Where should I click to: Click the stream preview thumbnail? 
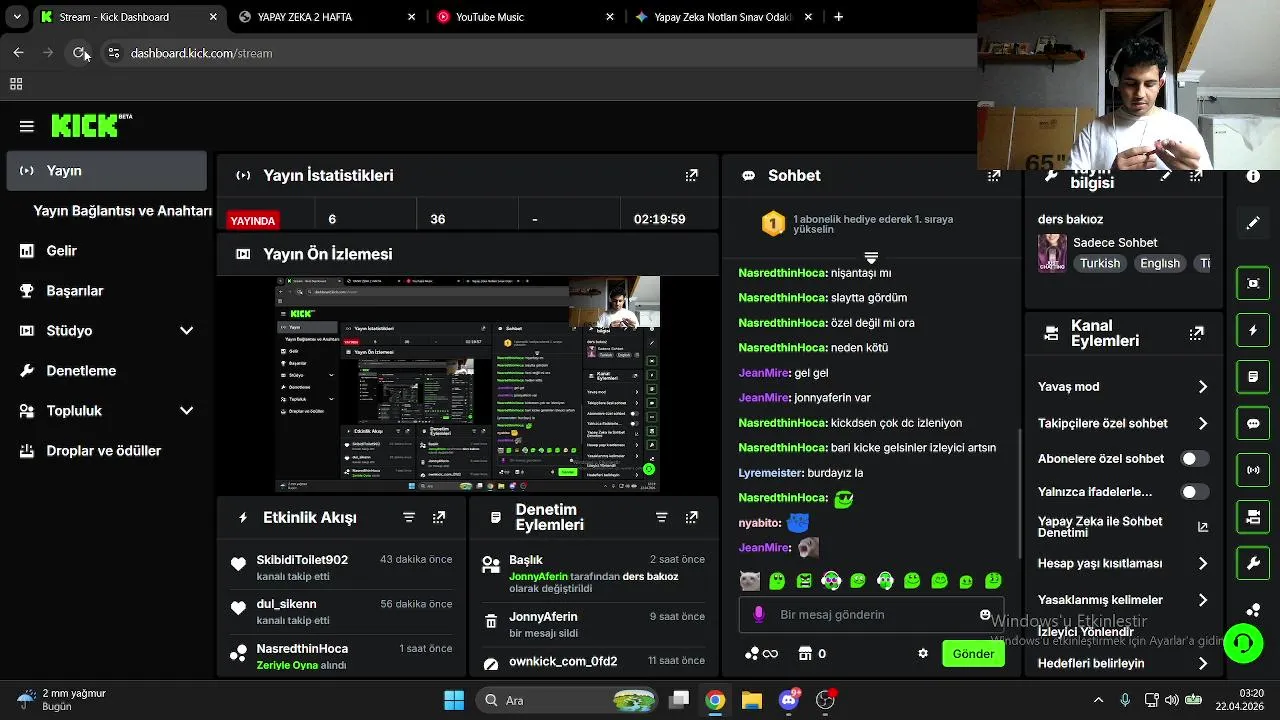coord(468,384)
